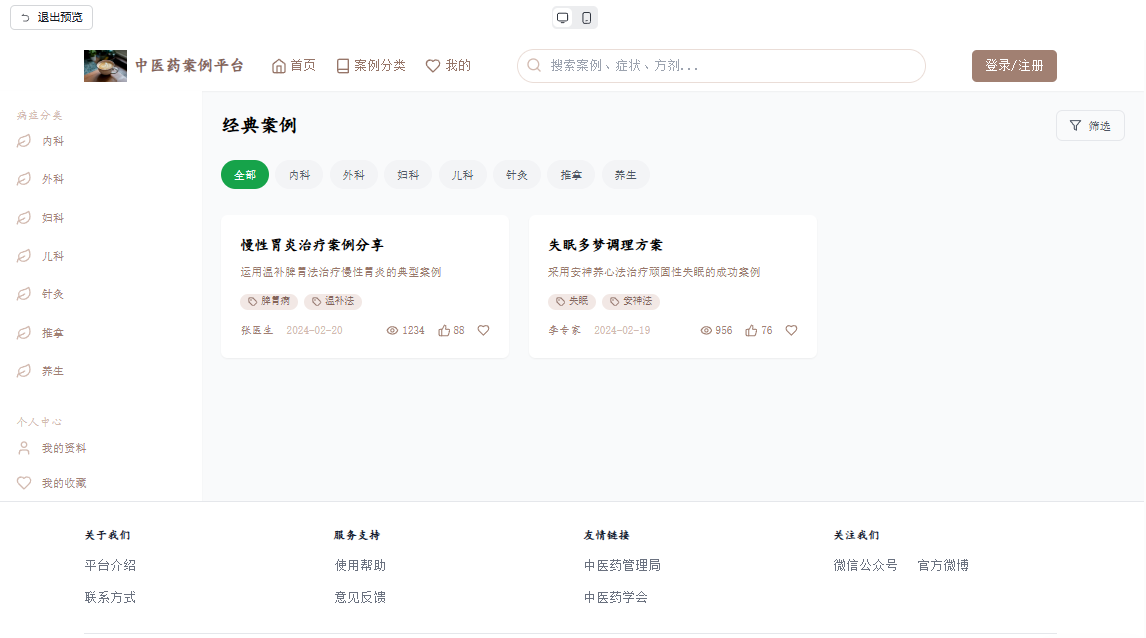
Task: Click the platform logo thumbnail
Action: [x=105, y=66]
